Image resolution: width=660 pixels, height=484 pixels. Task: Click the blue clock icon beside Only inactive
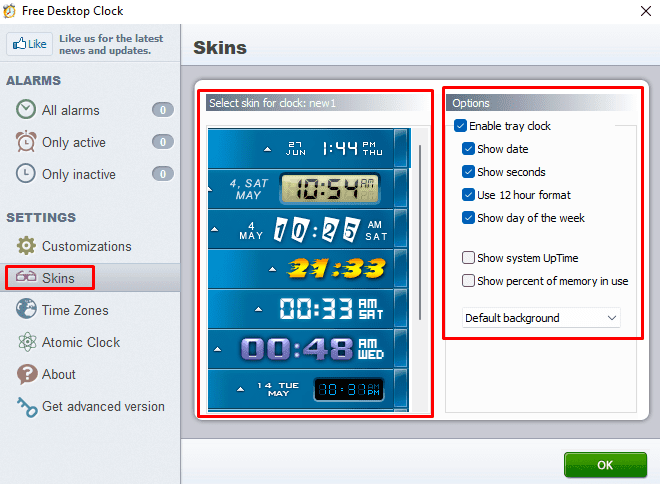click(26, 173)
